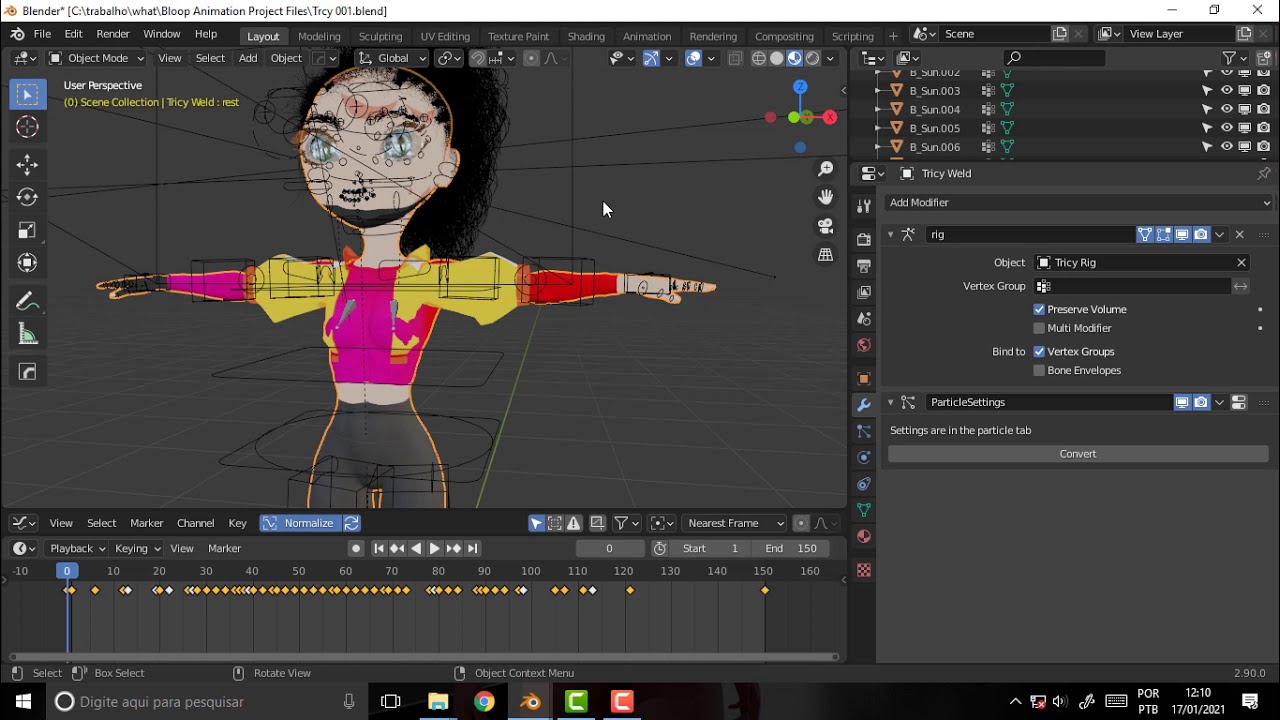Enable Multi Modifier checkbox
The height and width of the screenshot is (720, 1280).
tap(1039, 328)
